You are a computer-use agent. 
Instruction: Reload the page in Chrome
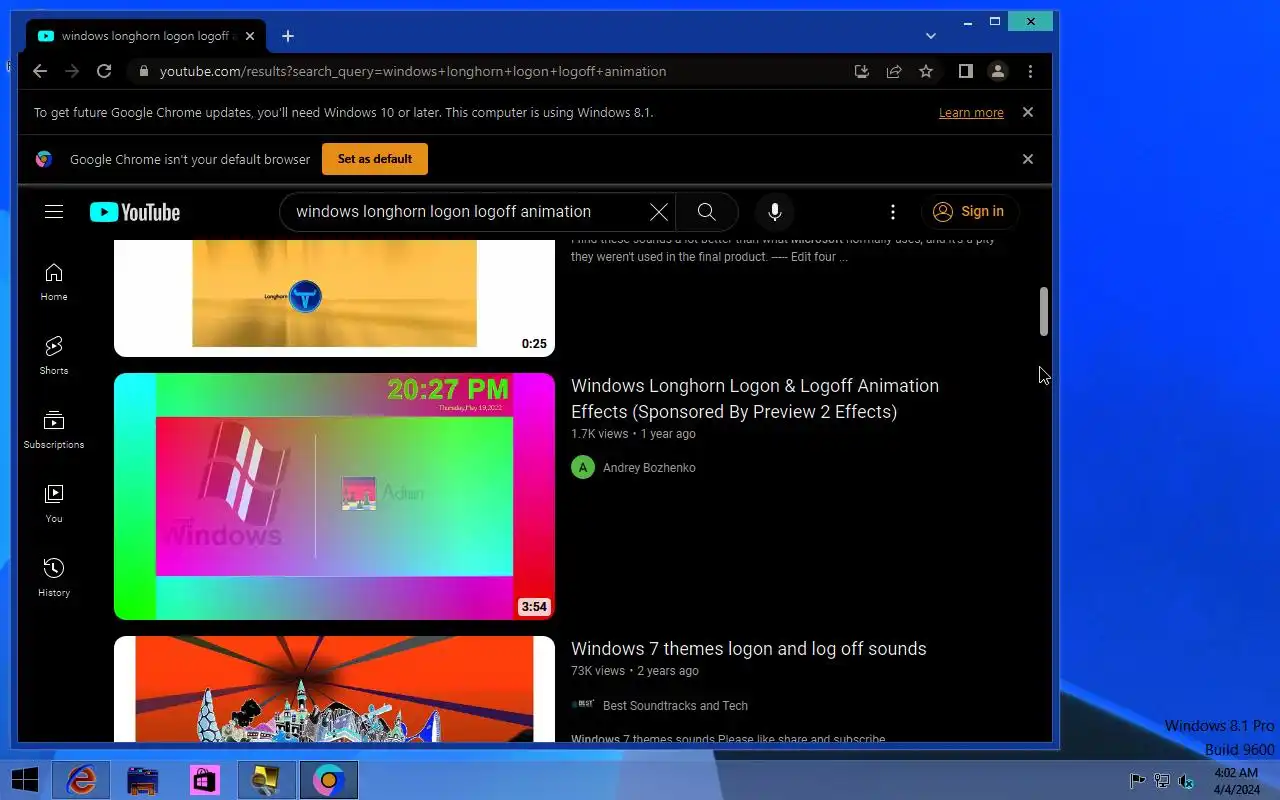[104, 71]
